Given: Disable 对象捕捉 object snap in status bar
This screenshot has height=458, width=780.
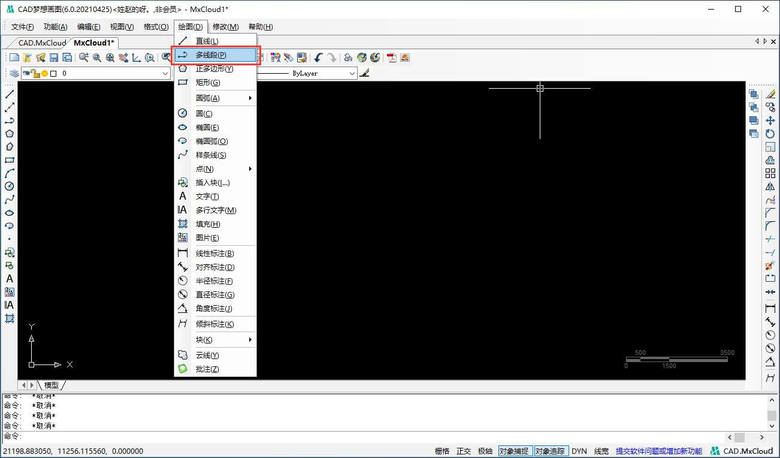Looking at the screenshot, I should coord(514,451).
